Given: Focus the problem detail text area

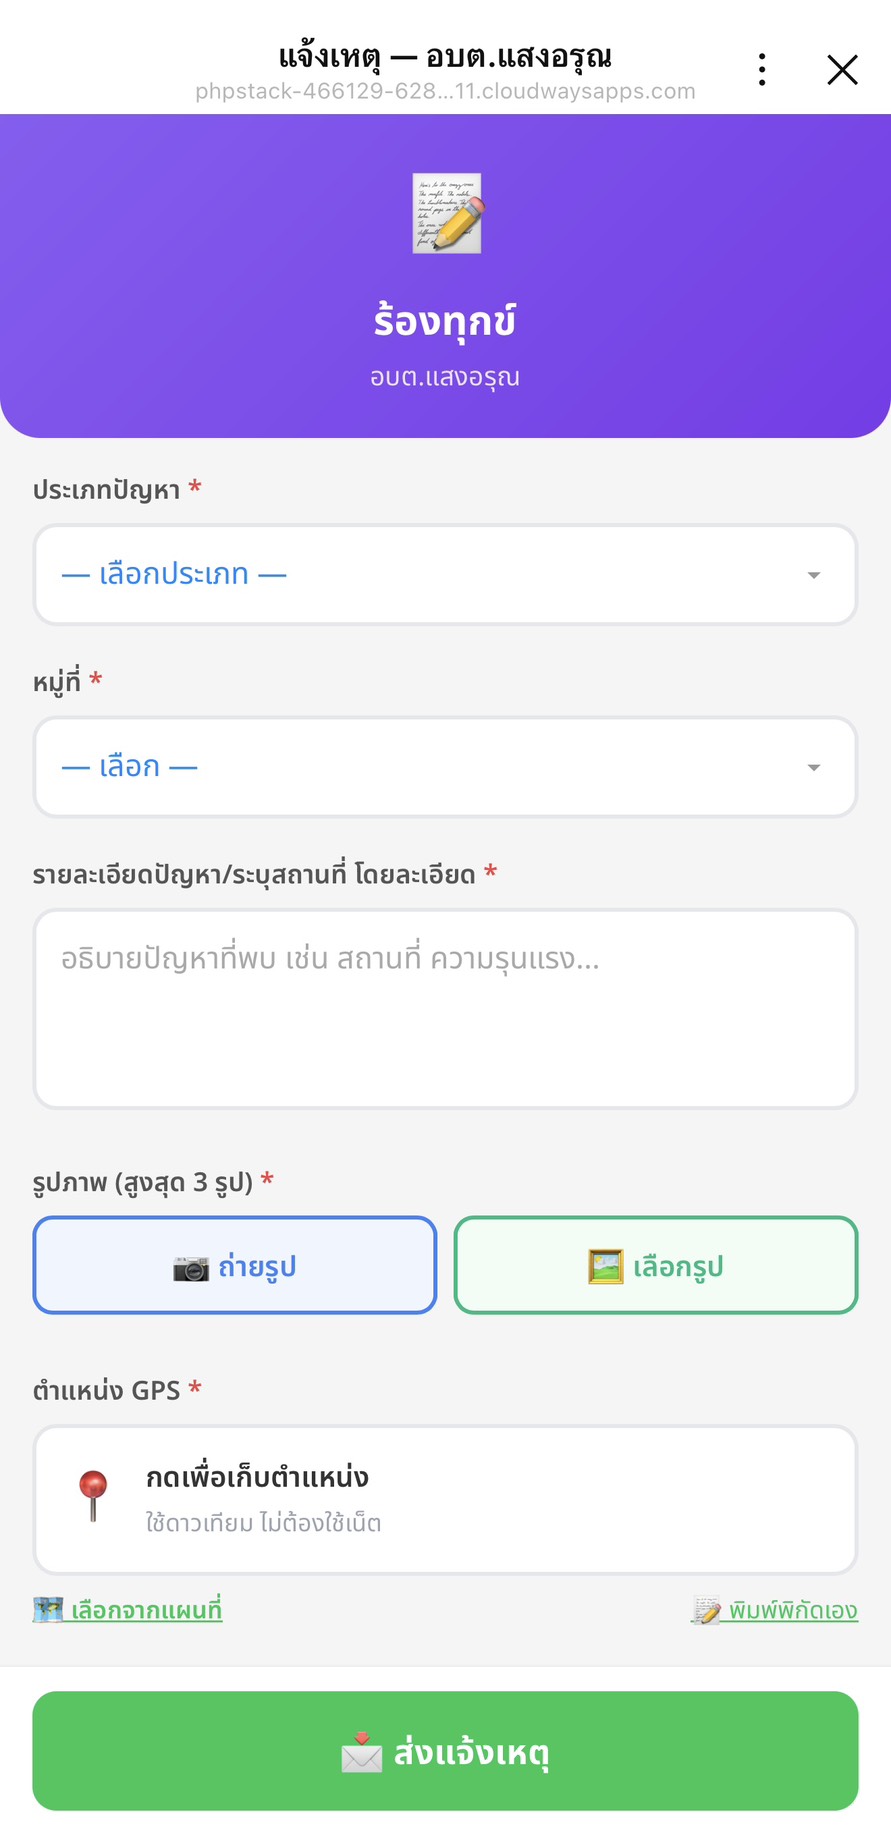Looking at the screenshot, I should (445, 1009).
